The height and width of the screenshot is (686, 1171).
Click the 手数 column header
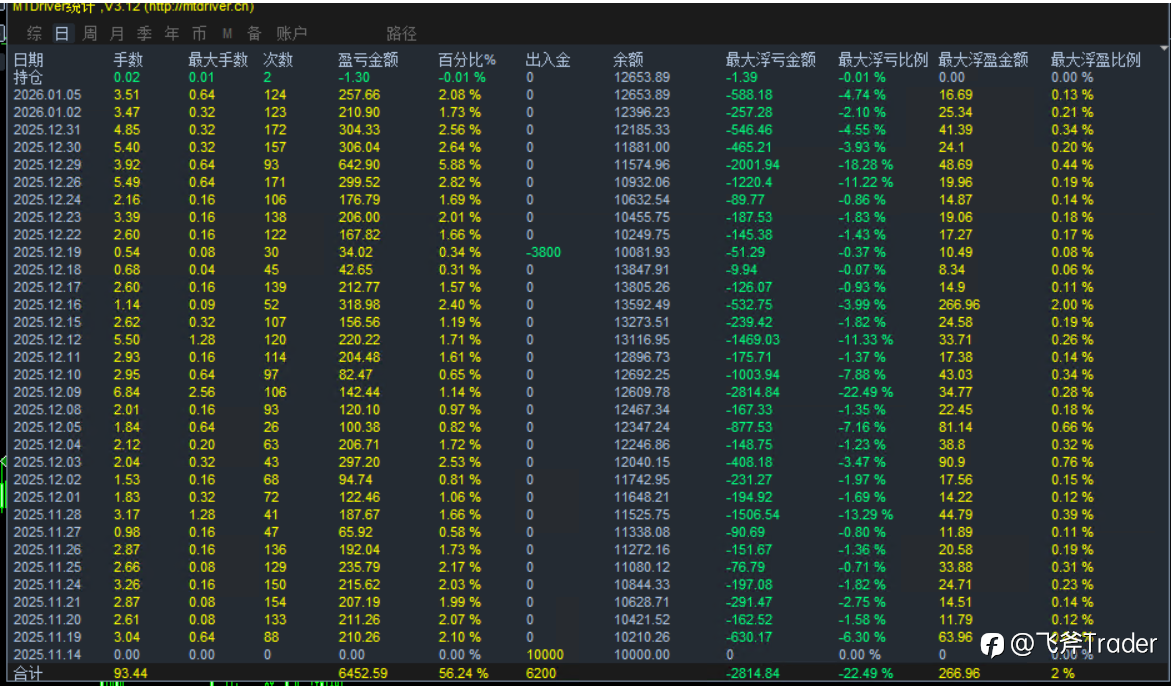[128, 60]
